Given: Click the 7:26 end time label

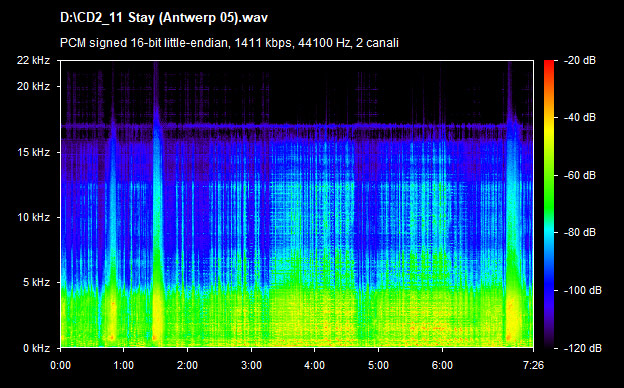Looking at the screenshot, I should (x=533, y=365).
